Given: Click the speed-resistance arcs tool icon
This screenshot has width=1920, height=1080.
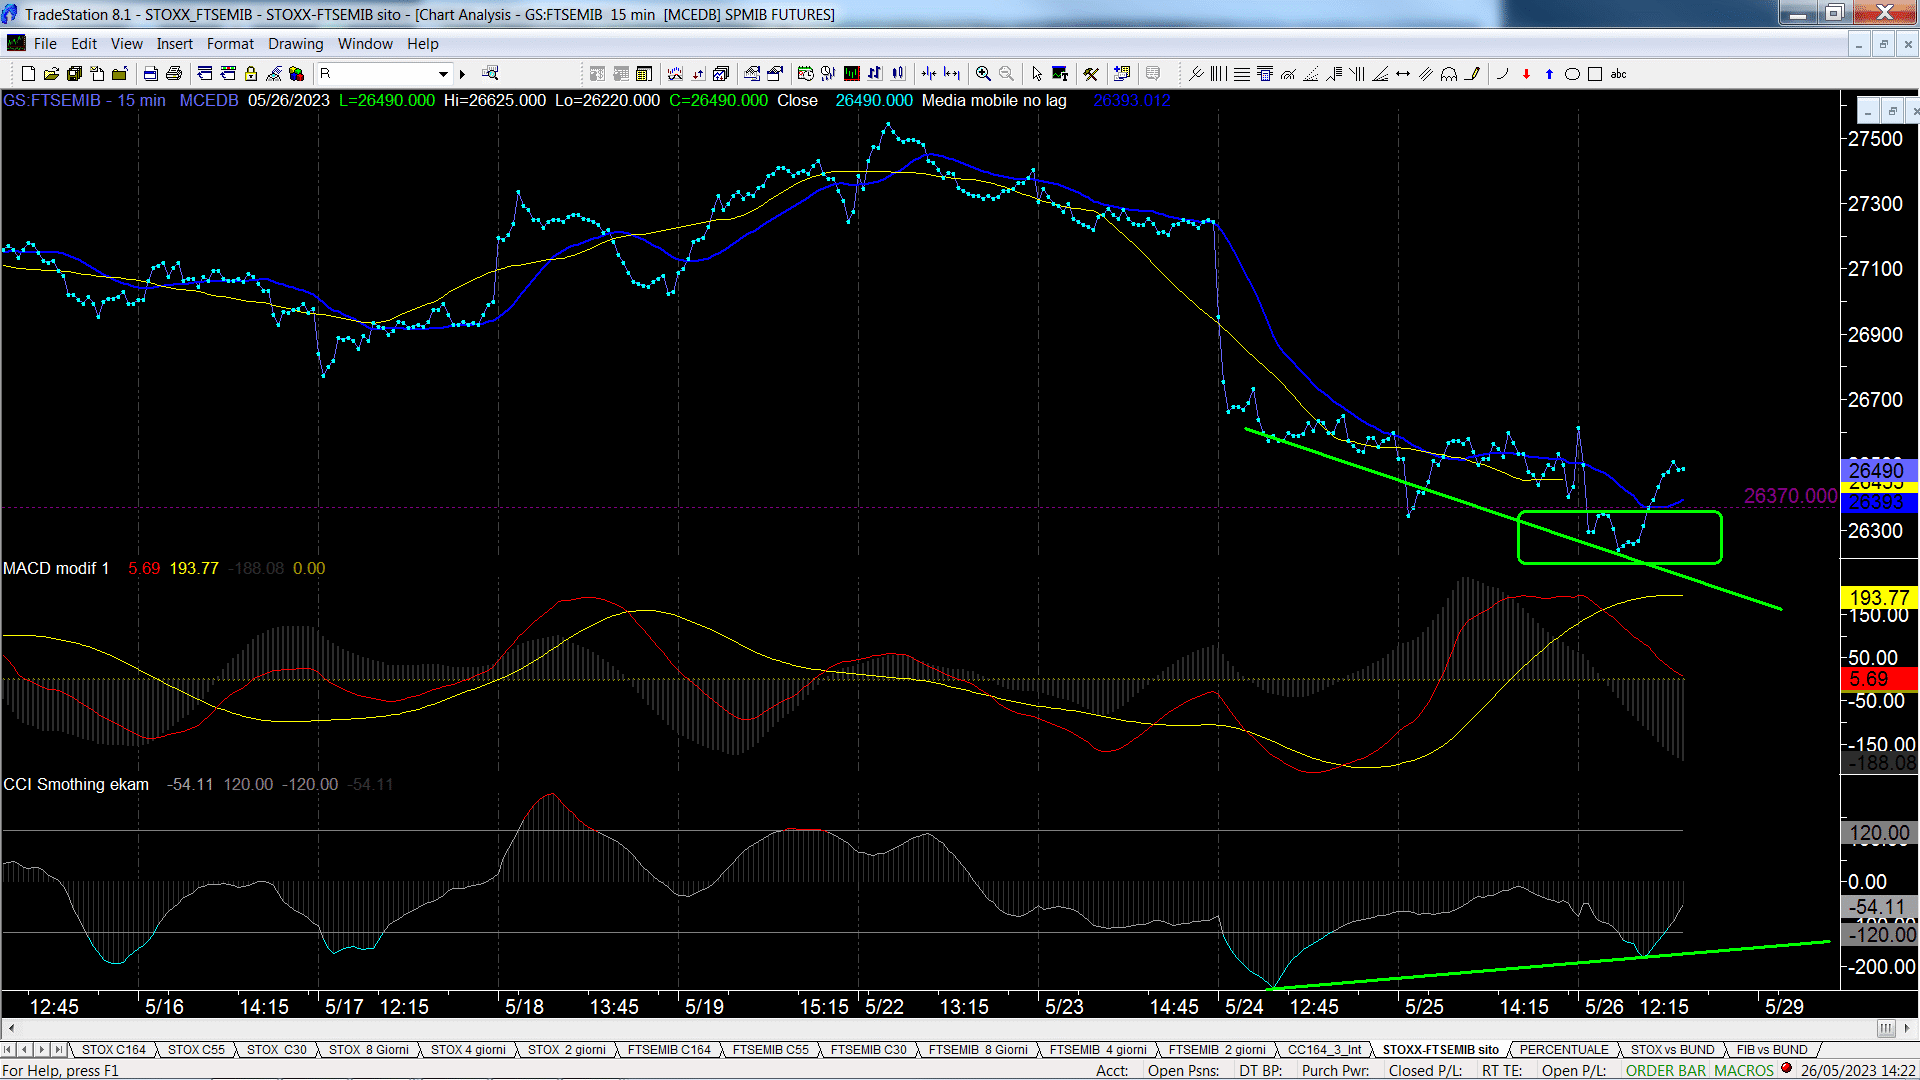Looking at the screenshot, I should [x=1288, y=74].
